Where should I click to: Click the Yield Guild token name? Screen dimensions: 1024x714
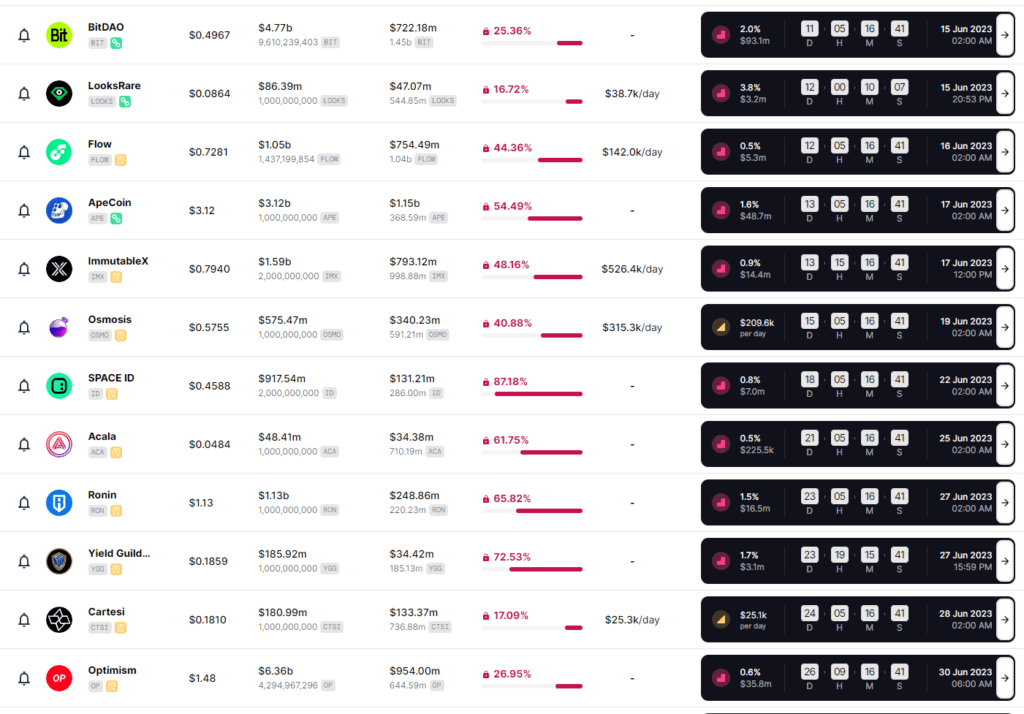tap(118, 553)
